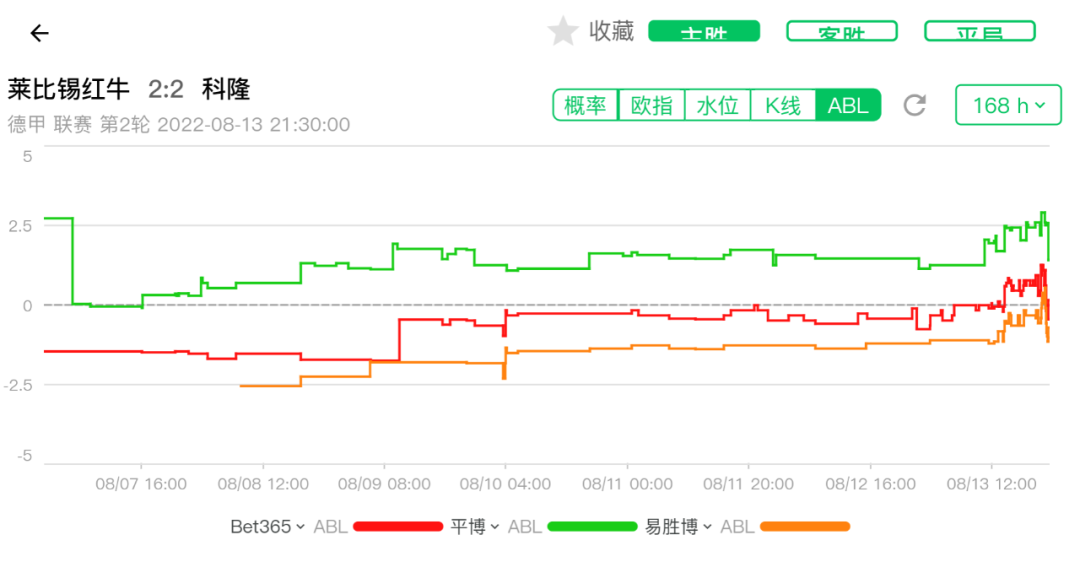
Task: Expand the 易胜博 bookmaker dropdown
Action: [678, 526]
